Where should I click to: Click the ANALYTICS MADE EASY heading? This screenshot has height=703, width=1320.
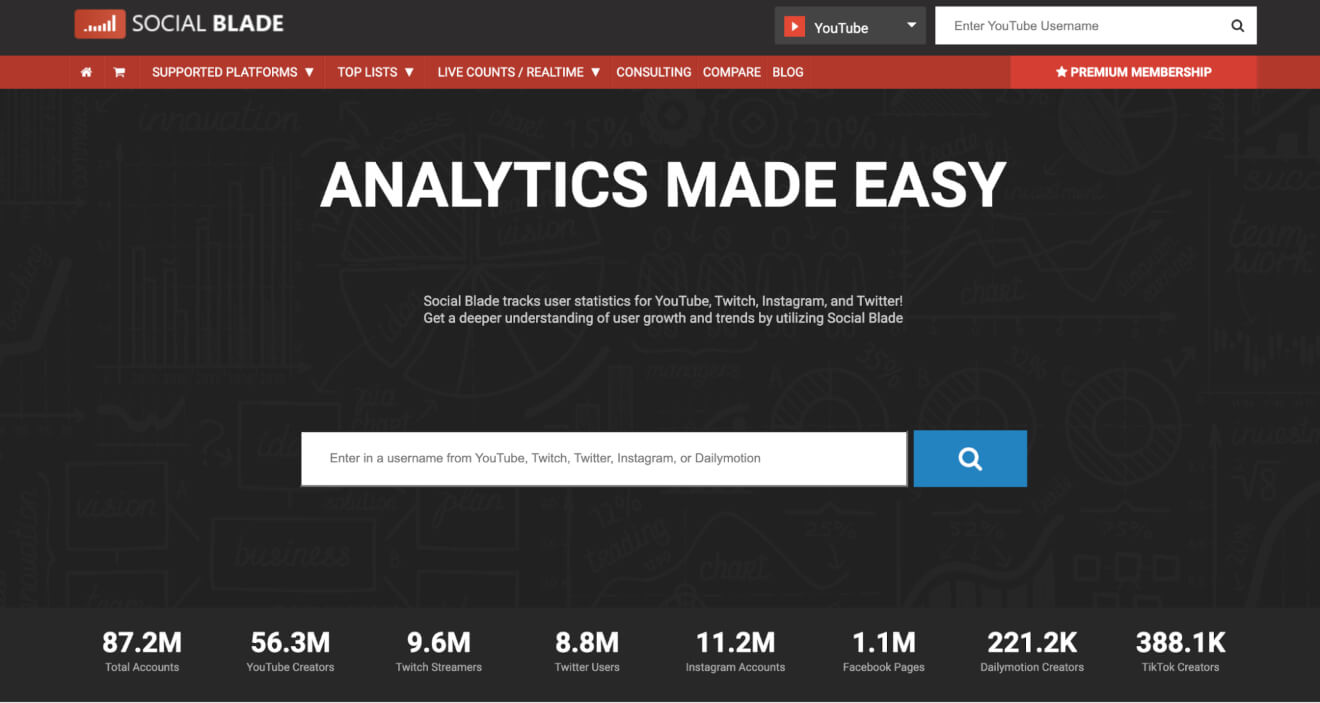point(662,185)
